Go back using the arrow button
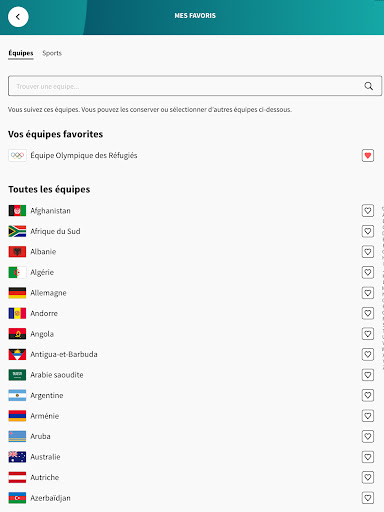The image size is (384, 512). point(18,17)
